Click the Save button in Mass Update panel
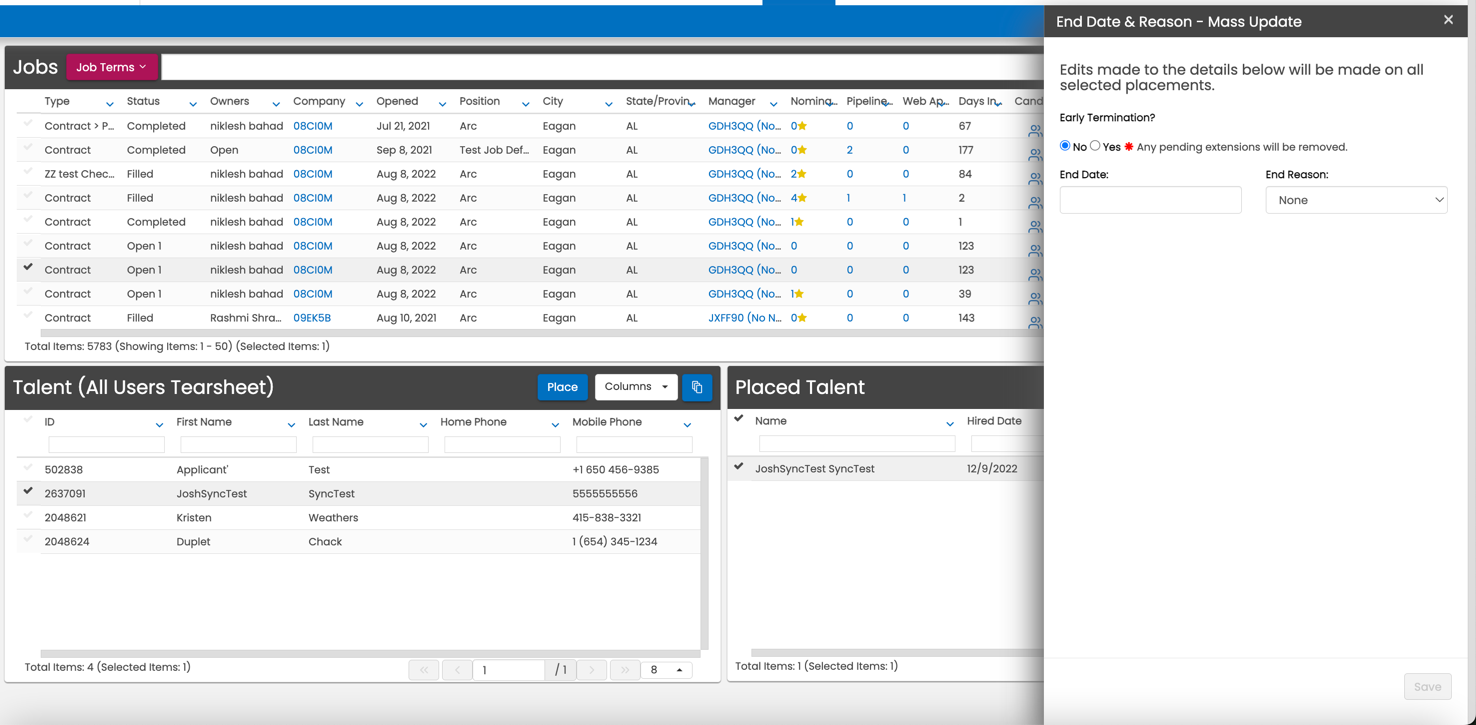Screen dimensions: 1476x725 1427,687
